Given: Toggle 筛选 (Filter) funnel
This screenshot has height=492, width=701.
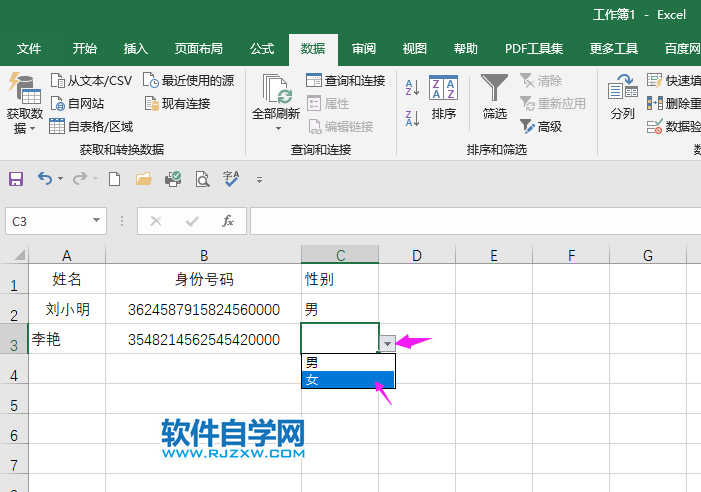Looking at the screenshot, I should pos(494,98).
